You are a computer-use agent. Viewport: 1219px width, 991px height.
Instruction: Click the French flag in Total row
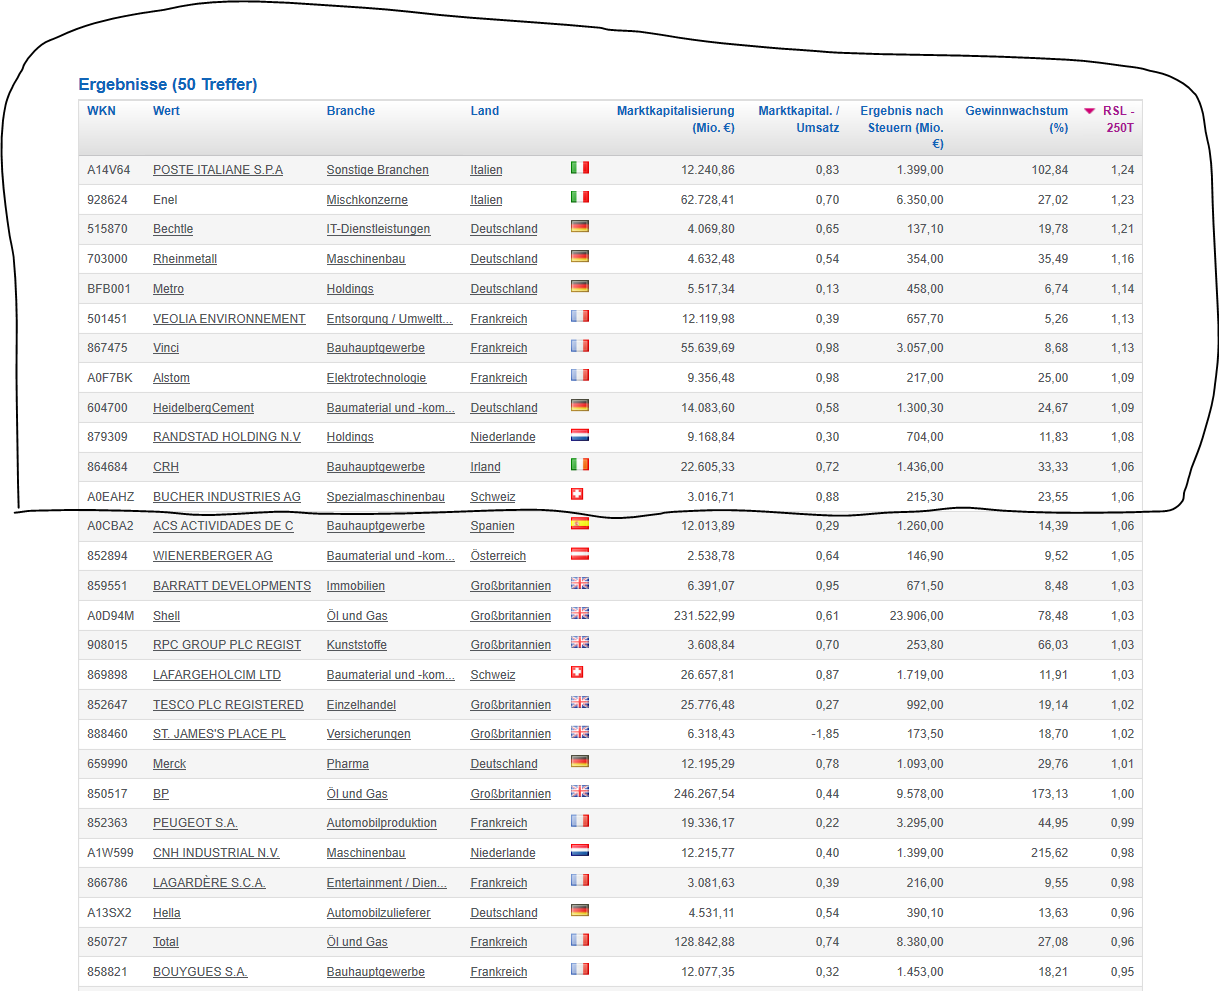(580, 940)
